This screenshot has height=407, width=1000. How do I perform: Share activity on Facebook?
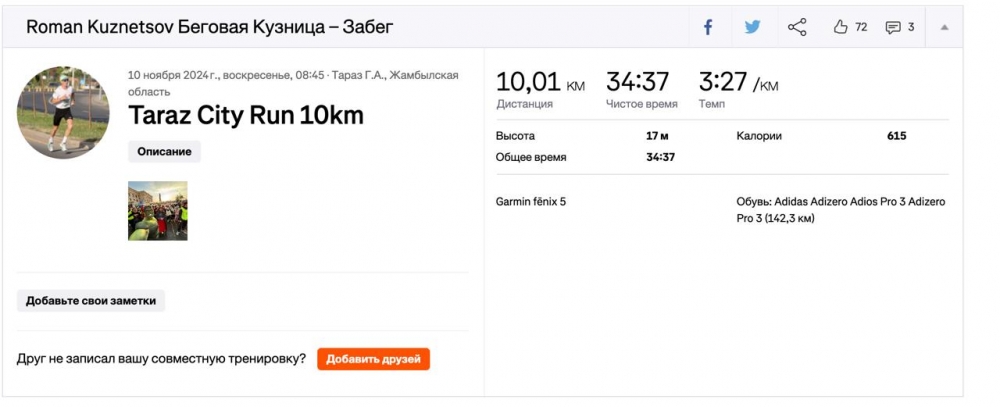point(708,27)
